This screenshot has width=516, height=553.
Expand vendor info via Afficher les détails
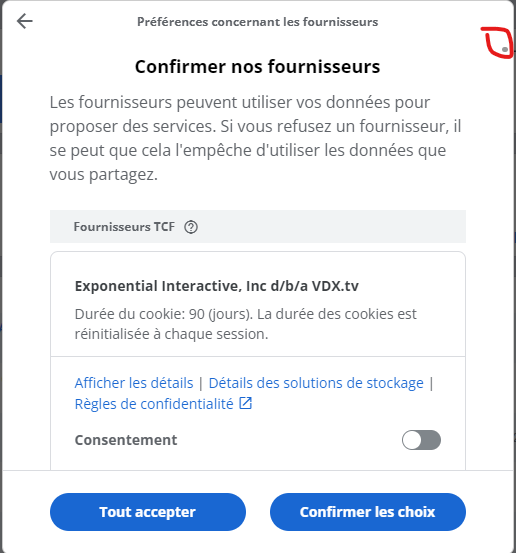tap(134, 383)
